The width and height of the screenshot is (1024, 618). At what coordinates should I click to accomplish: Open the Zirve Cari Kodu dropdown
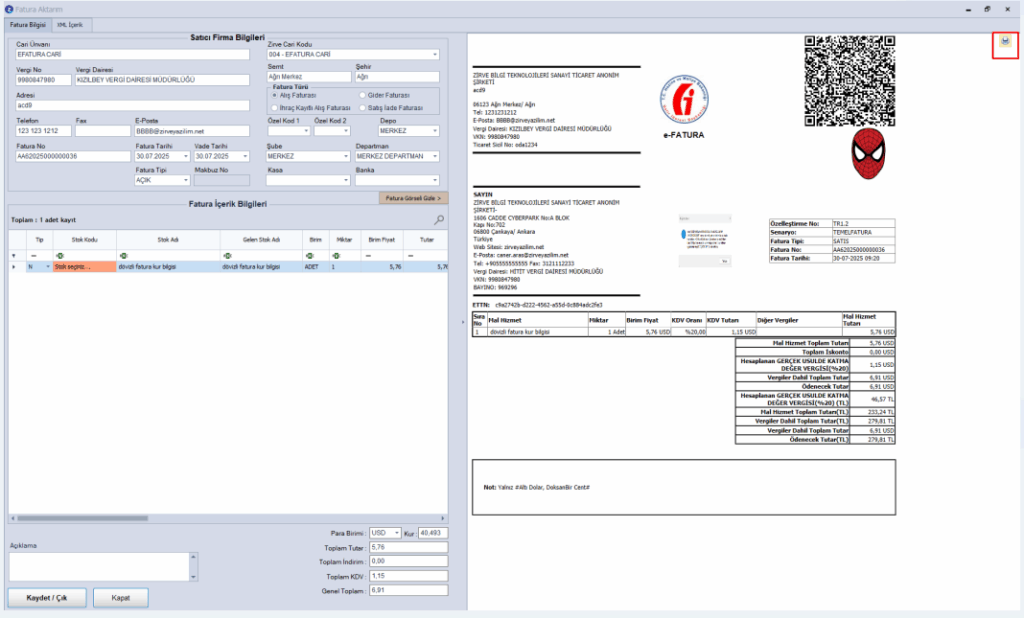click(x=435, y=55)
